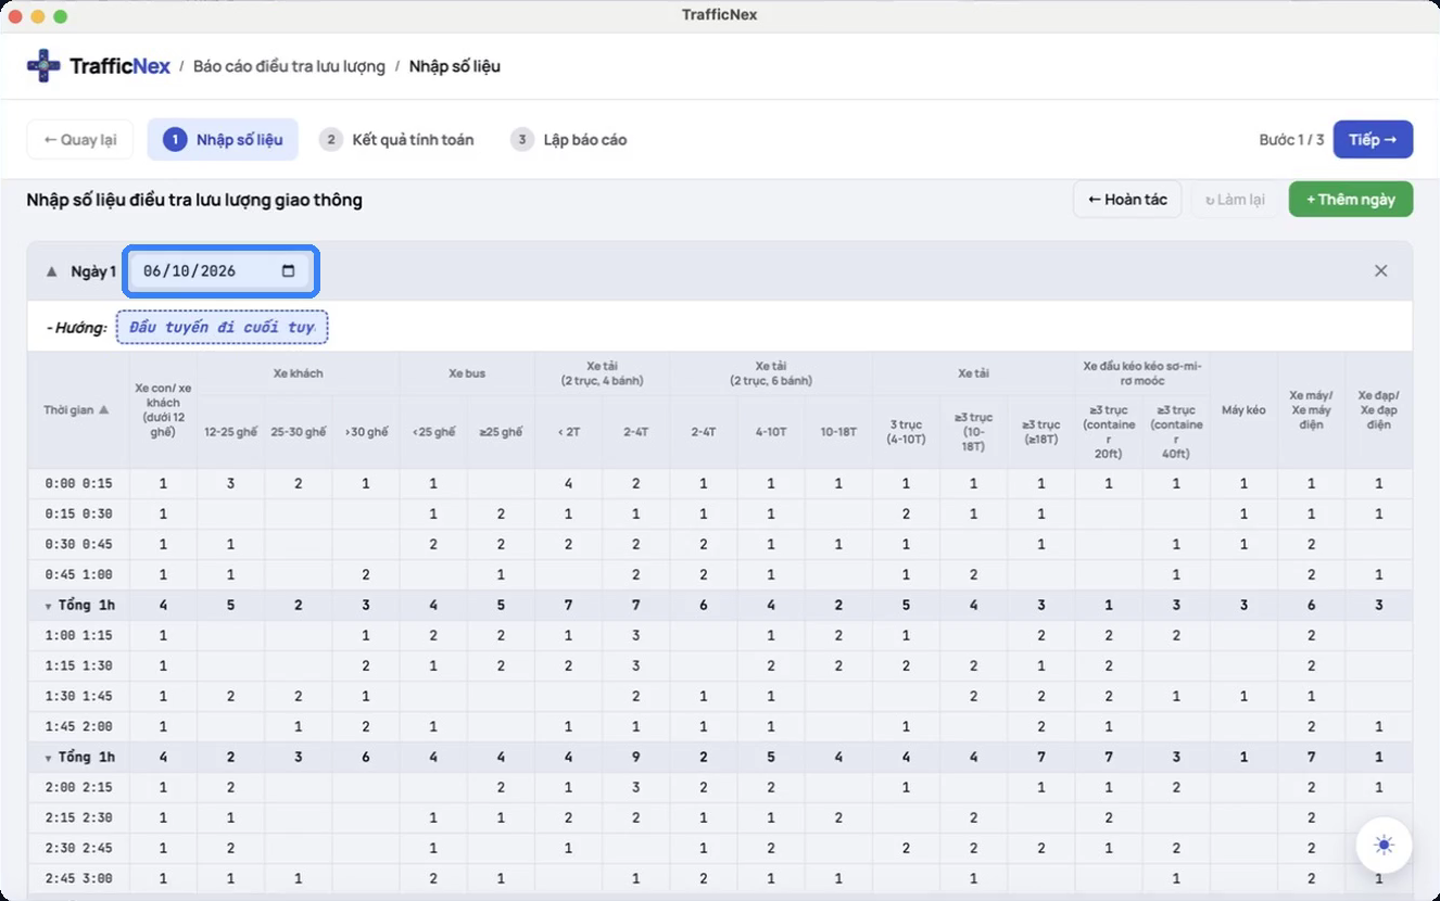Click the ≥25 ghế column header
Viewport: 1440px width, 901px height.
501,432
